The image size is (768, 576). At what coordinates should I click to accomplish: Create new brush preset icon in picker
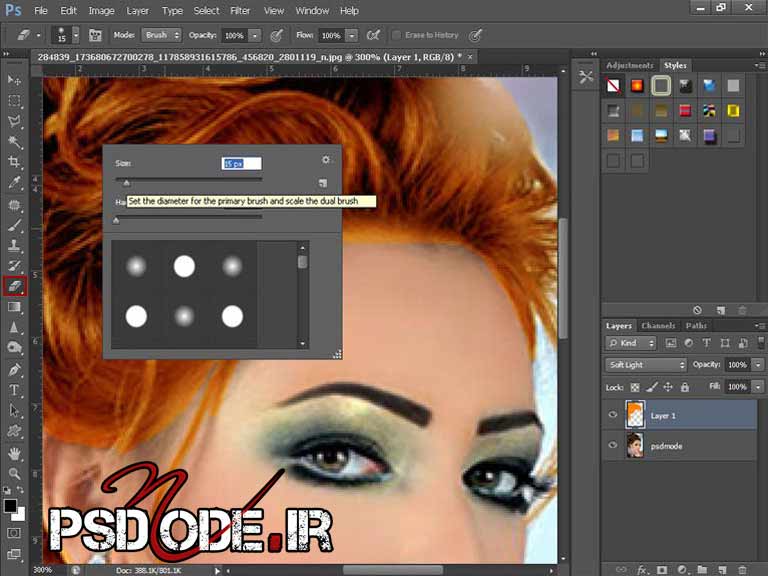coord(323,183)
